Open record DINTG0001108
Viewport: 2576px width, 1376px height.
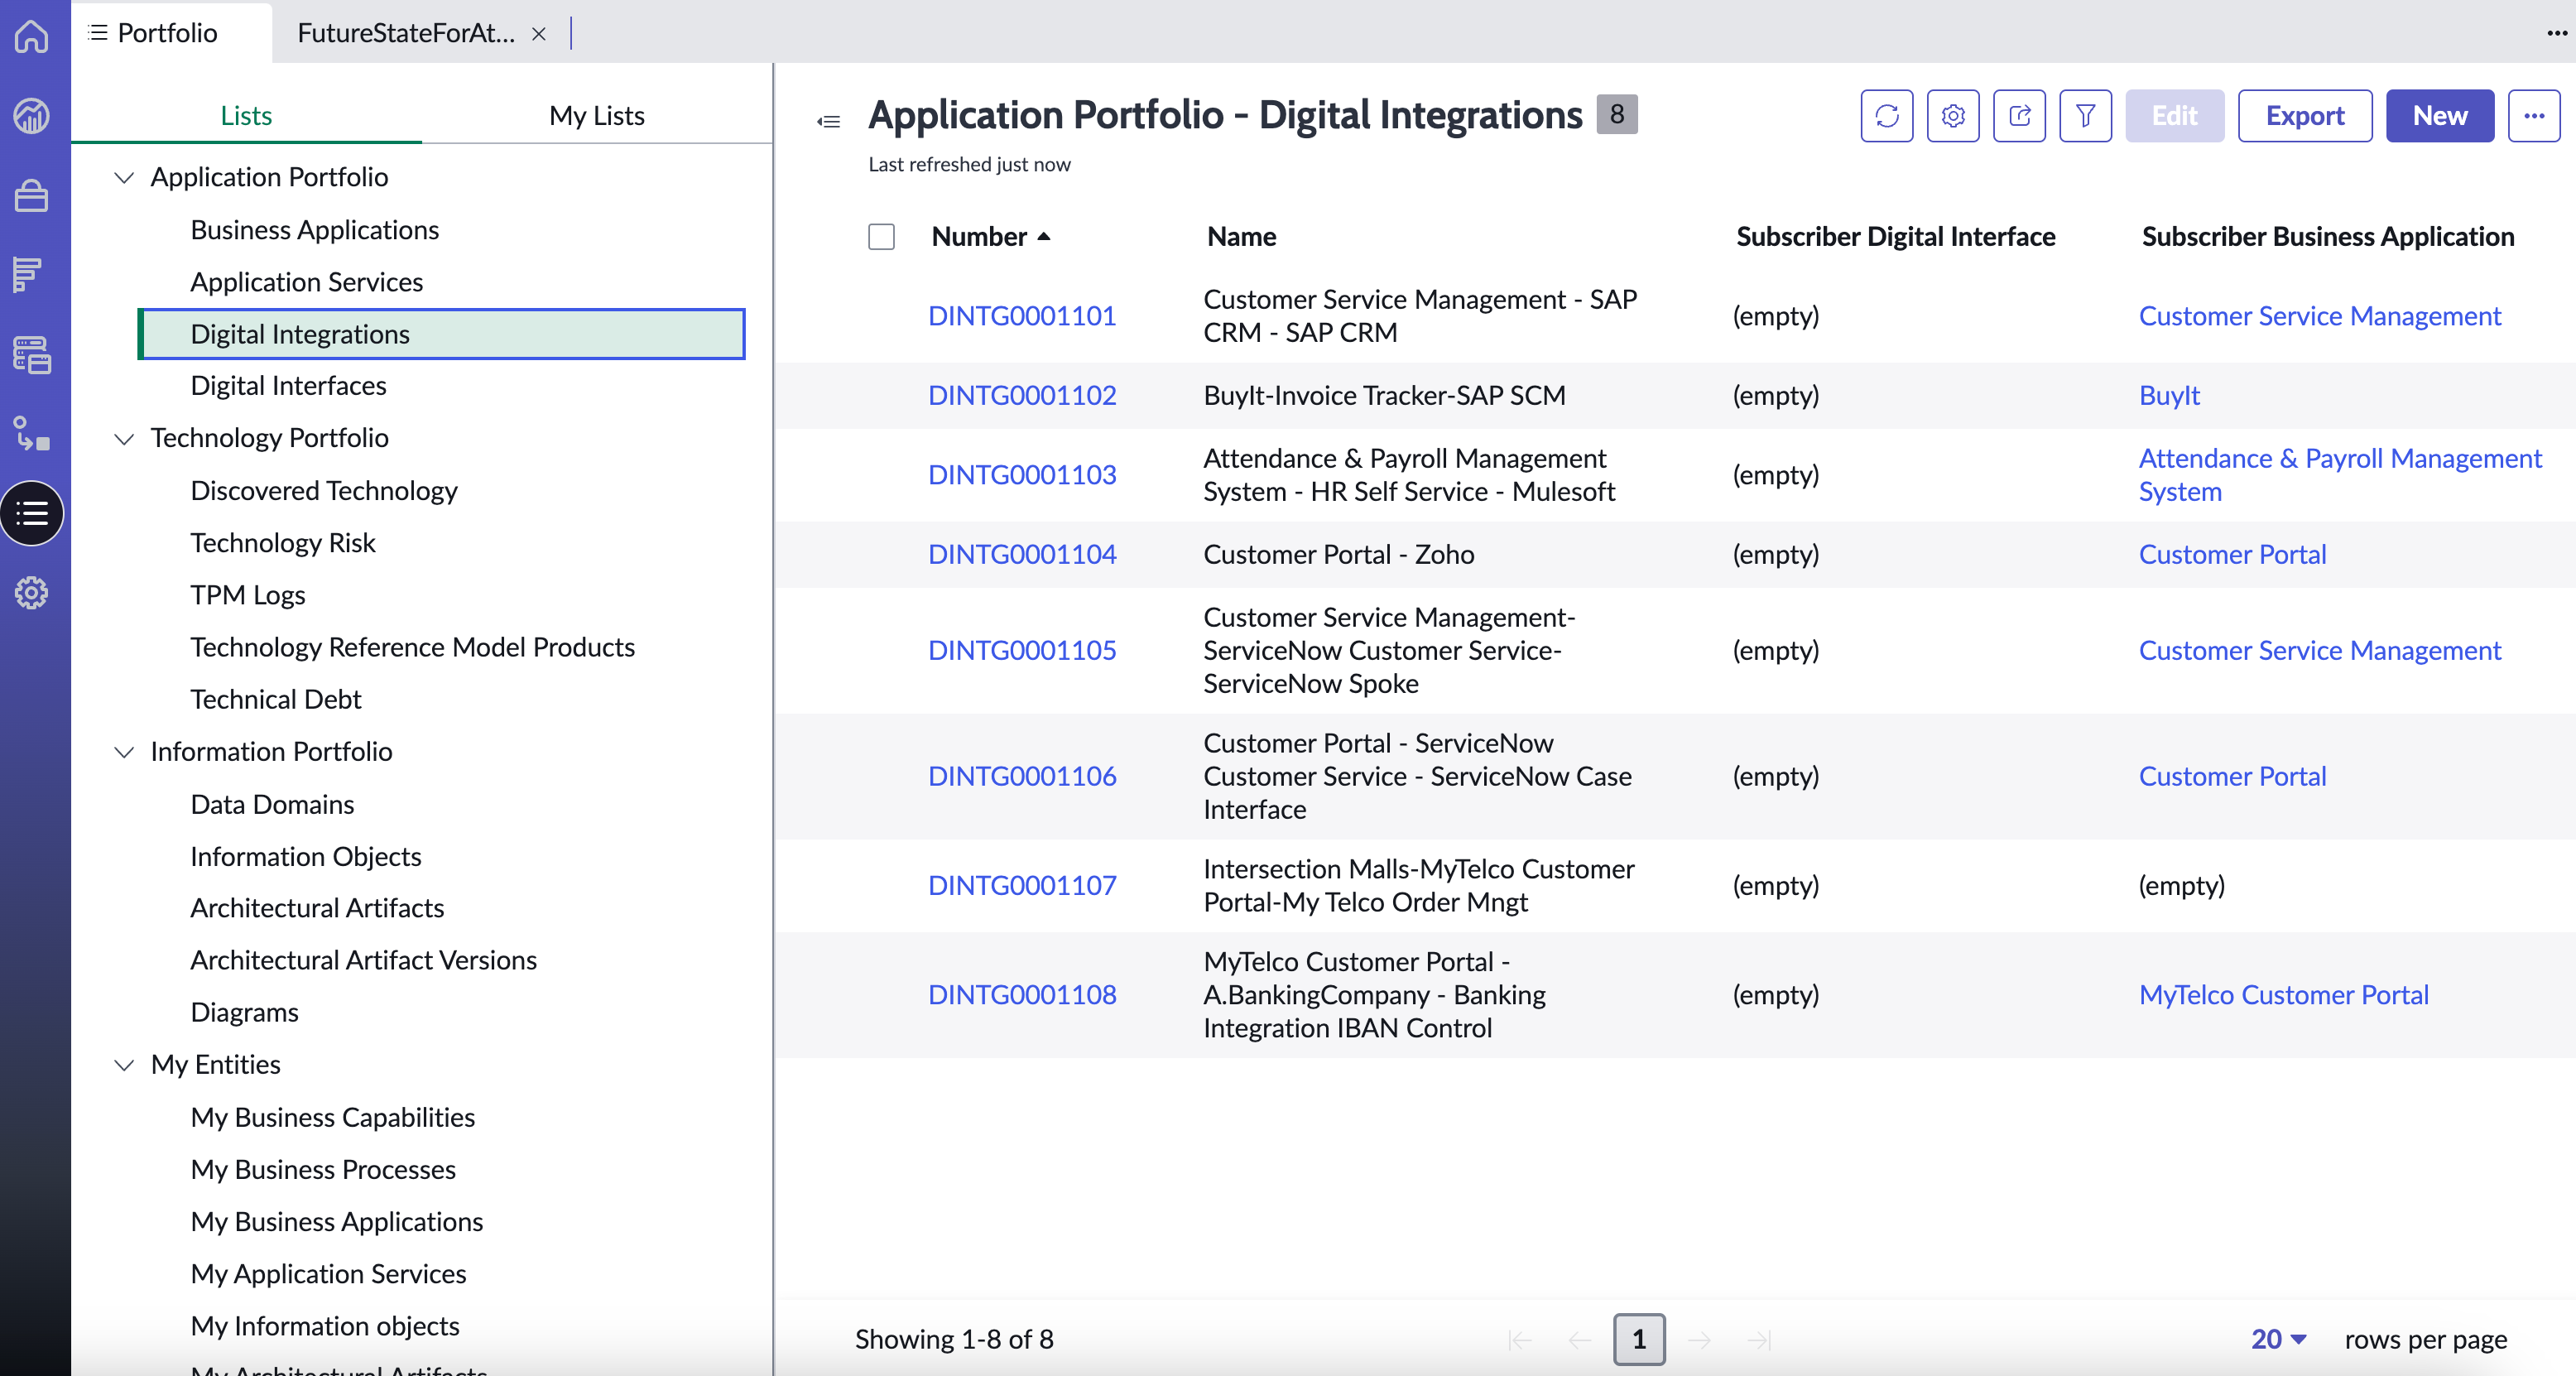pyautogui.click(x=1022, y=995)
